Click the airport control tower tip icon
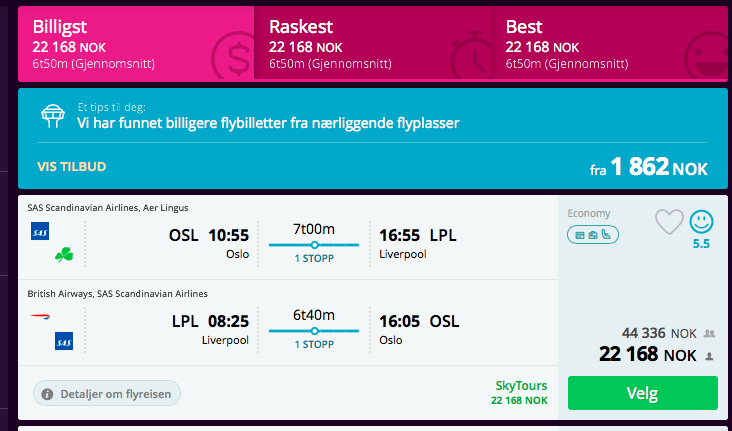Viewport: 732px width, 431px height. 52,116
